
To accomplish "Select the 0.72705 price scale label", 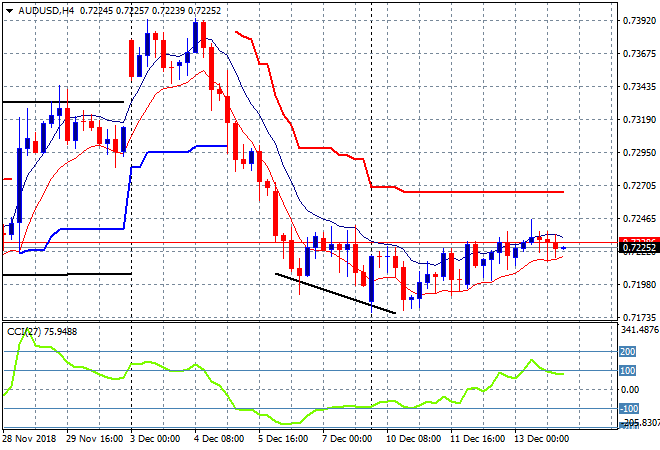I will coord(639,186).
